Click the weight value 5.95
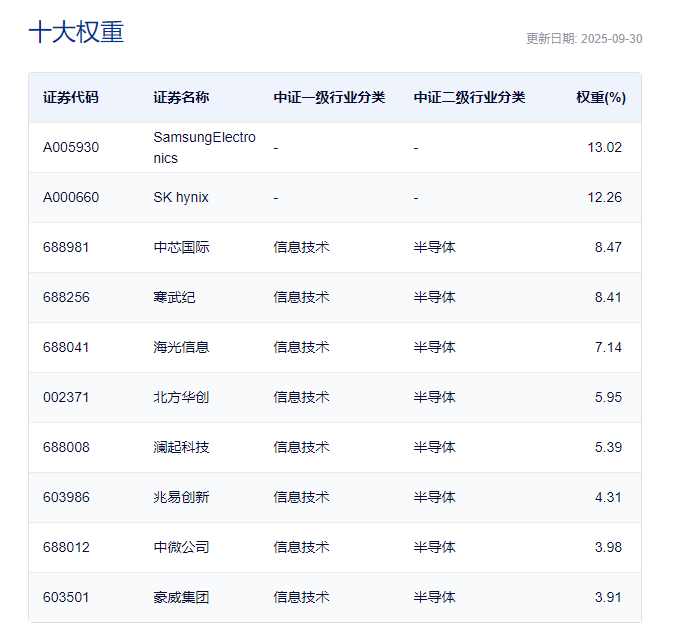This screenshot has width=686, height=630. click(608, 397)
